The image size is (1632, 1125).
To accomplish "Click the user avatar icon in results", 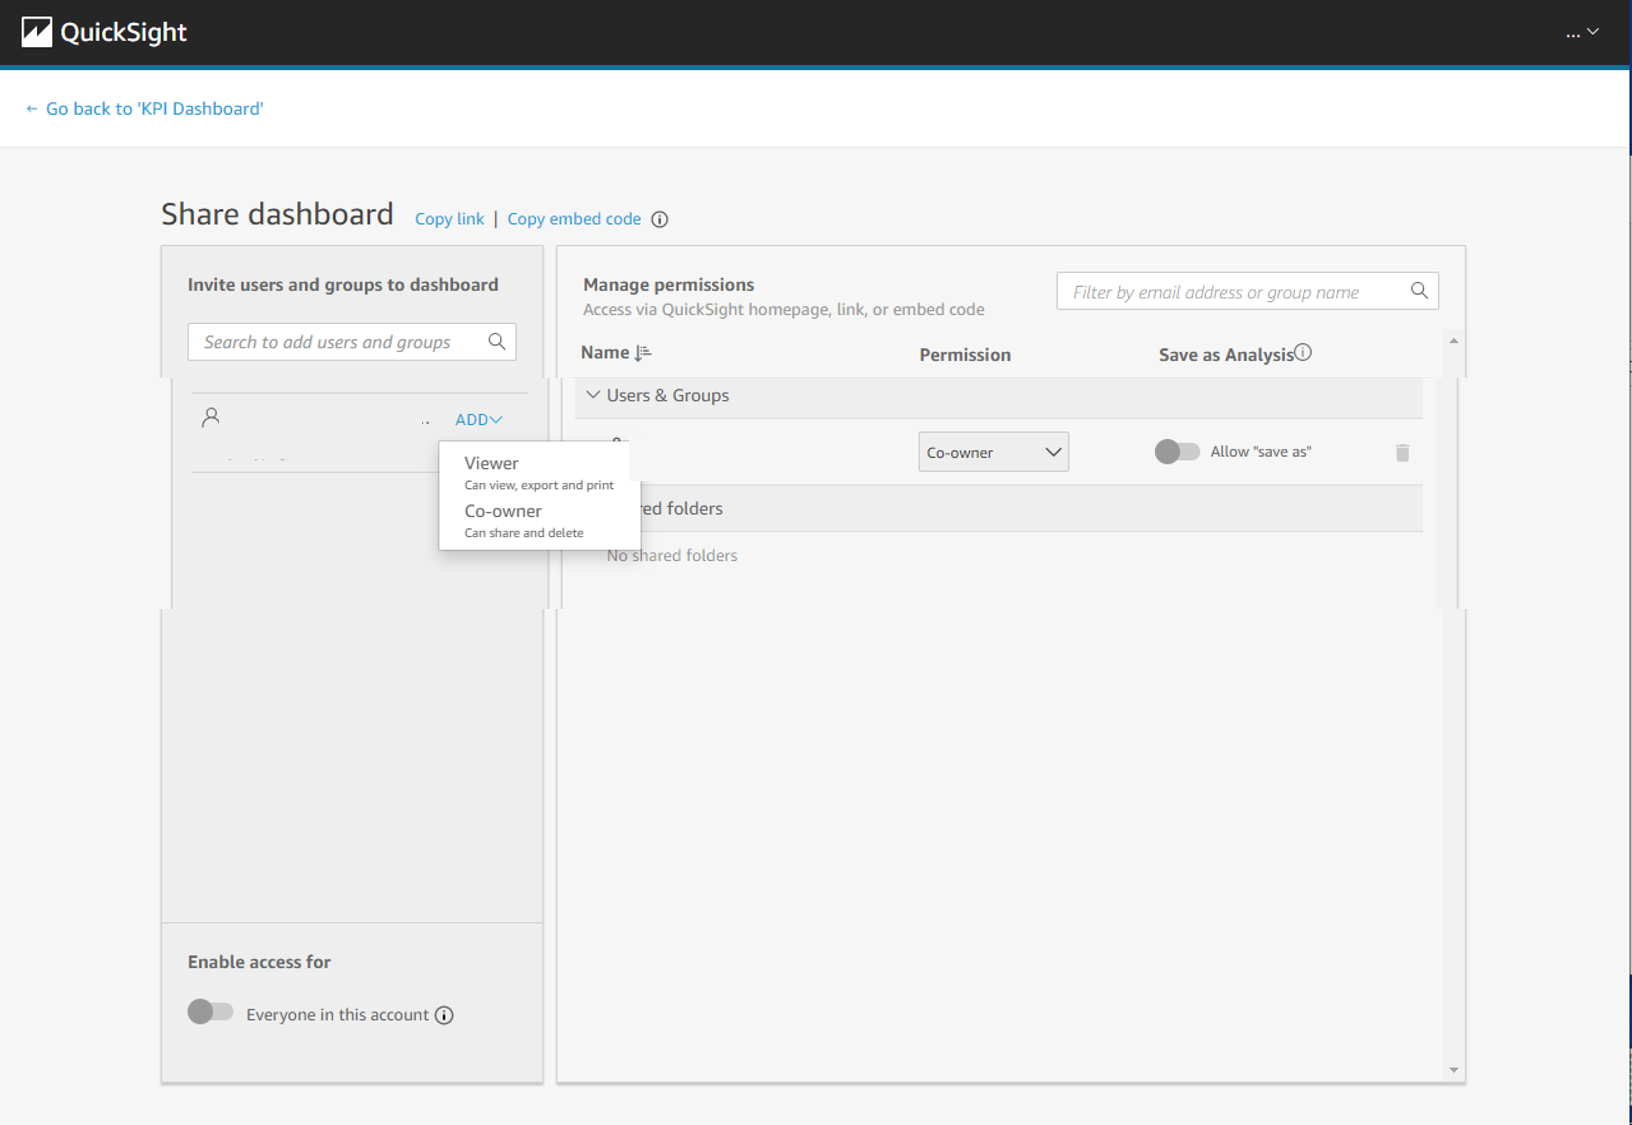I will 210,418.
